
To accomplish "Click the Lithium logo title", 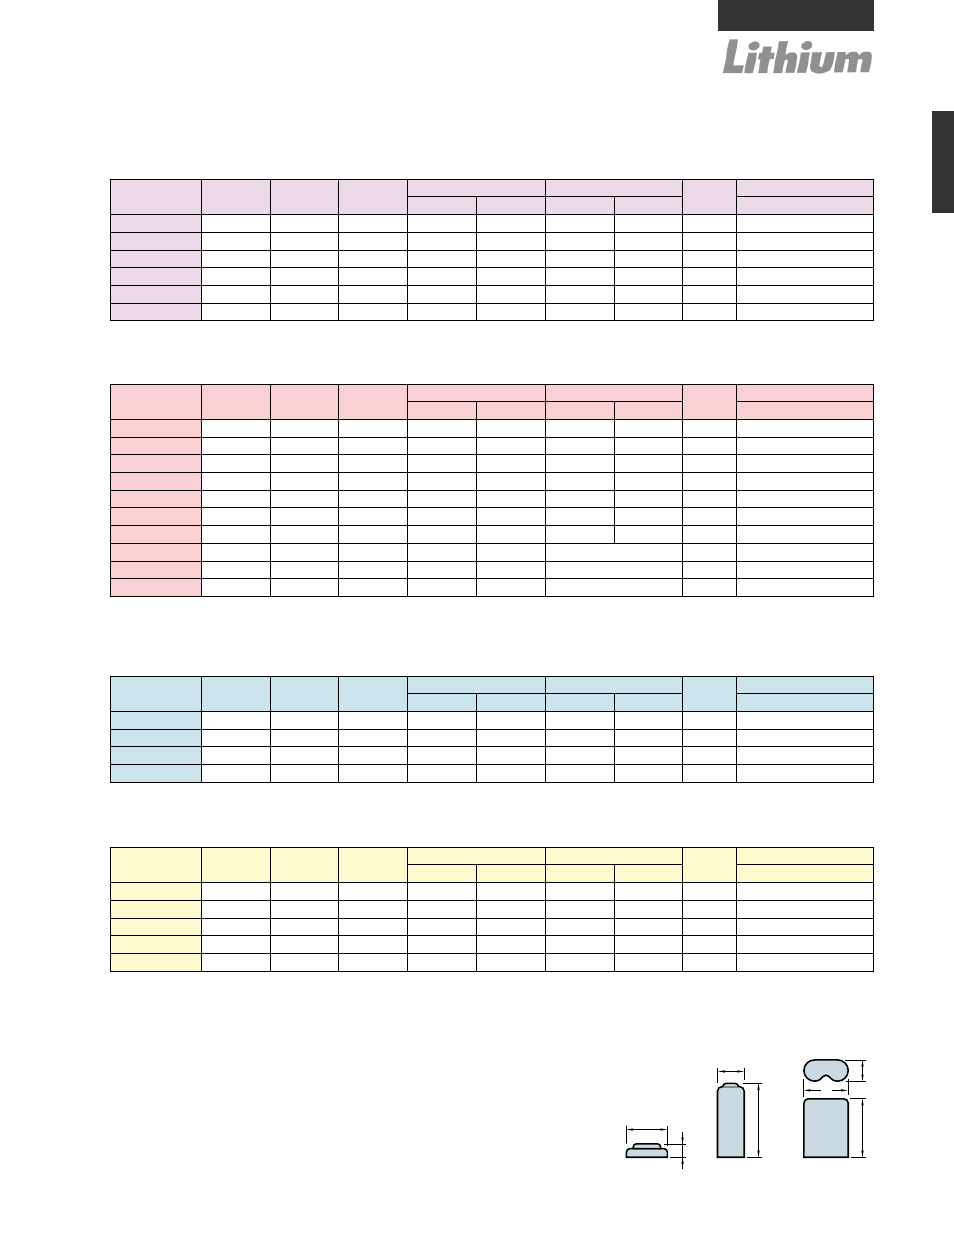I will tap(797, 57).
